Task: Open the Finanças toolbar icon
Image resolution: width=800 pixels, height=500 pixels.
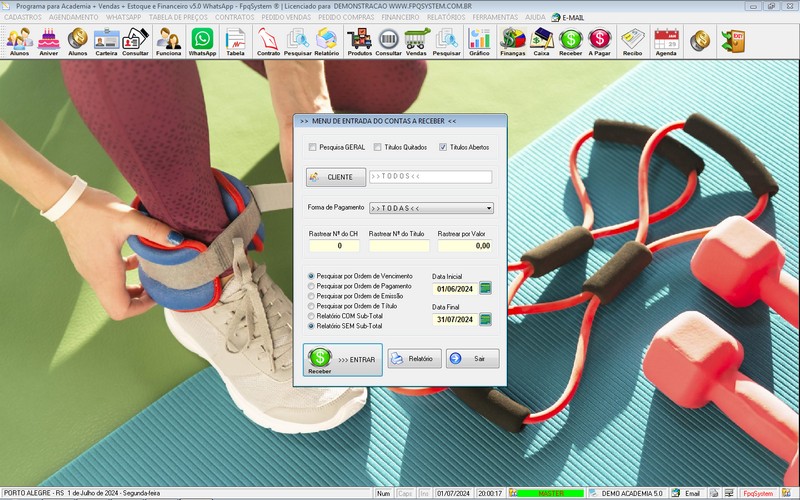Action: (512, 41)
